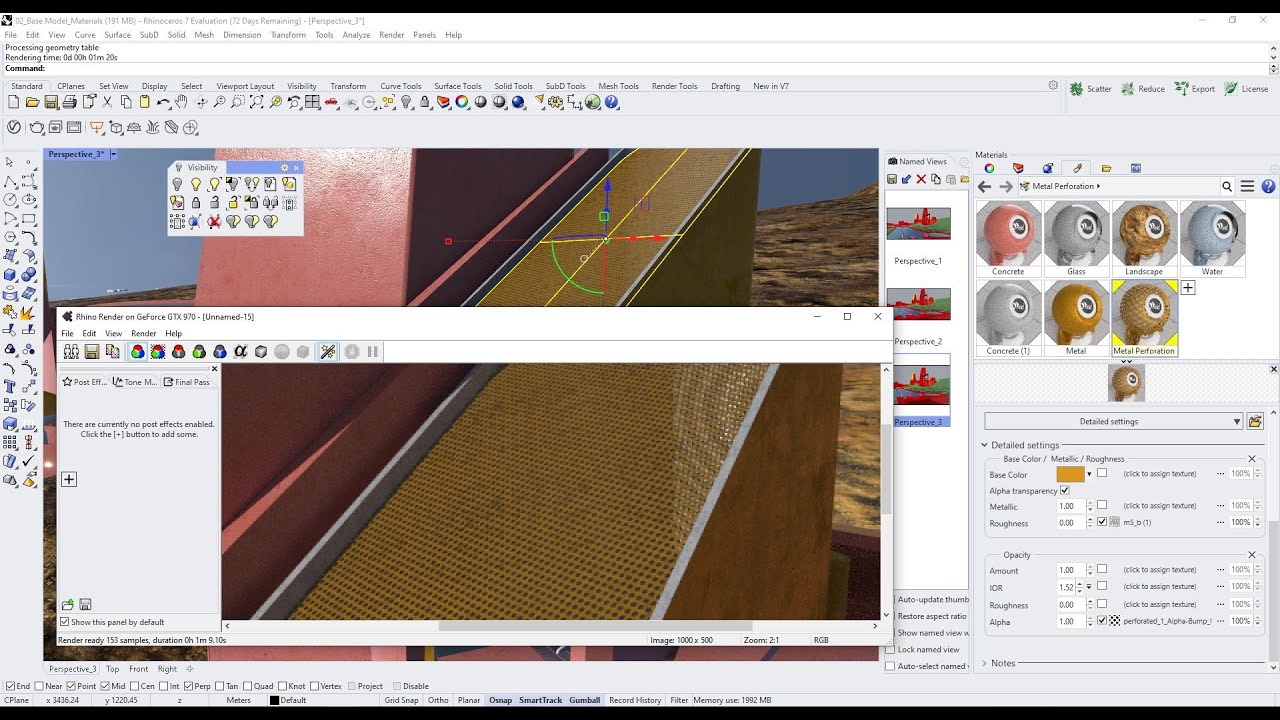Click the materials search magnifier icon
The width and height of the screenshot is (1280, 720).
(1227, 186)
